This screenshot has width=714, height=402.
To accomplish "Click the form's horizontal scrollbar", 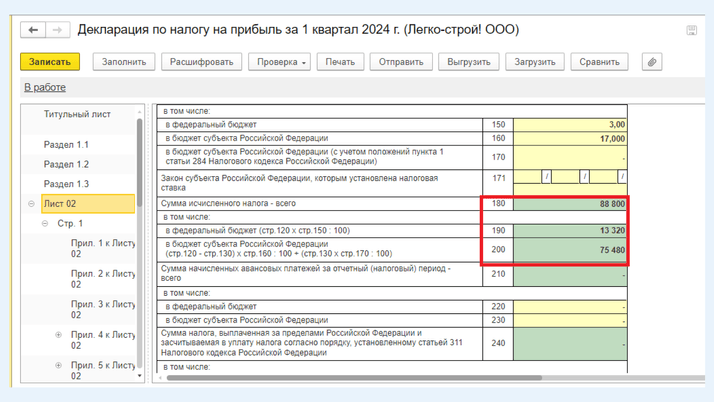I will 354,378.
